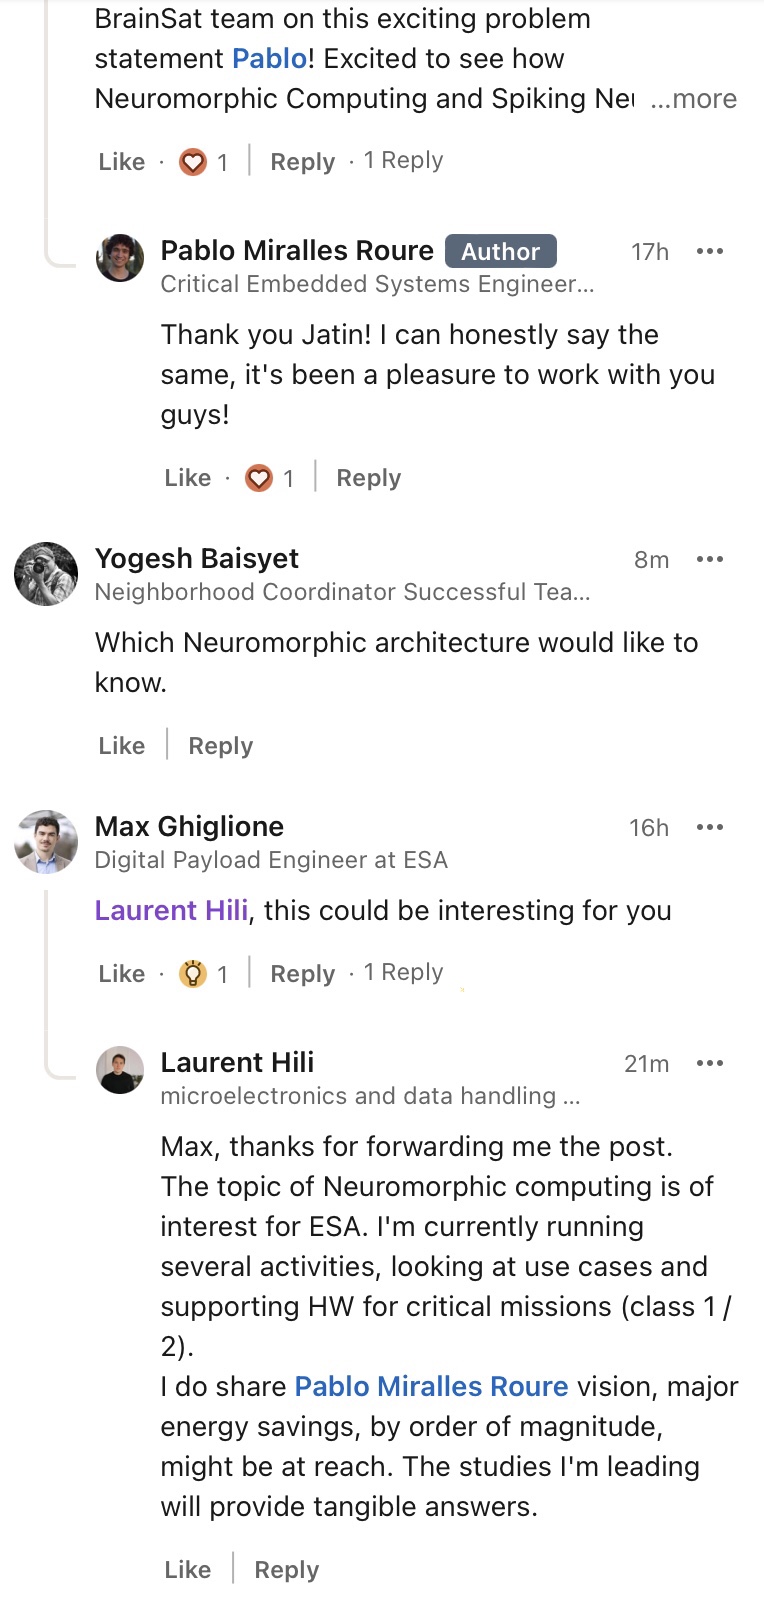The height and width of the screenshot is (1614, 764).
Task: Click the lightbulb reaction icon on Max's comment
Action: pos(193,974)
